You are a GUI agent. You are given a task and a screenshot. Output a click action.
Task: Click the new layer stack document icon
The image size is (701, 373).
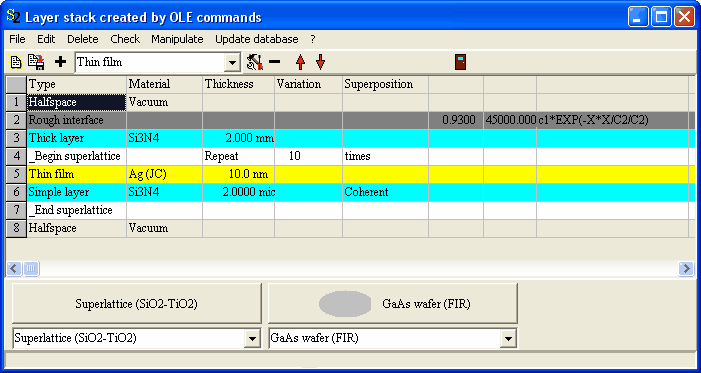(x=16, y=62)
